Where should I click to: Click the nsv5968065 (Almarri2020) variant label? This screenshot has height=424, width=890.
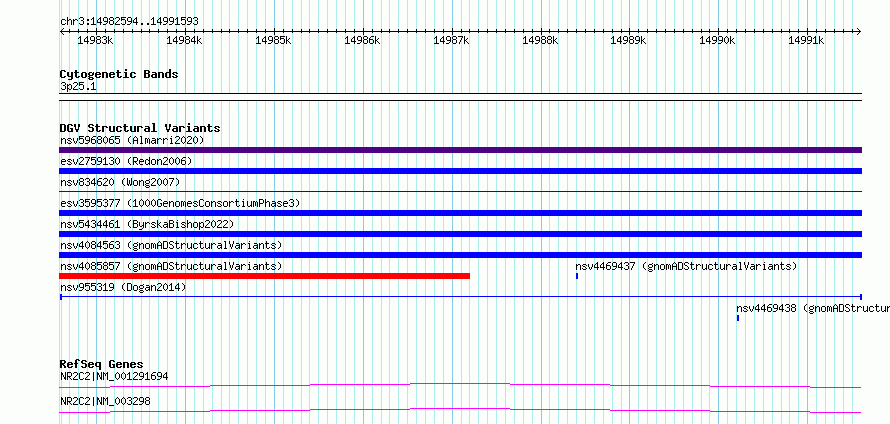pos(132,140)
